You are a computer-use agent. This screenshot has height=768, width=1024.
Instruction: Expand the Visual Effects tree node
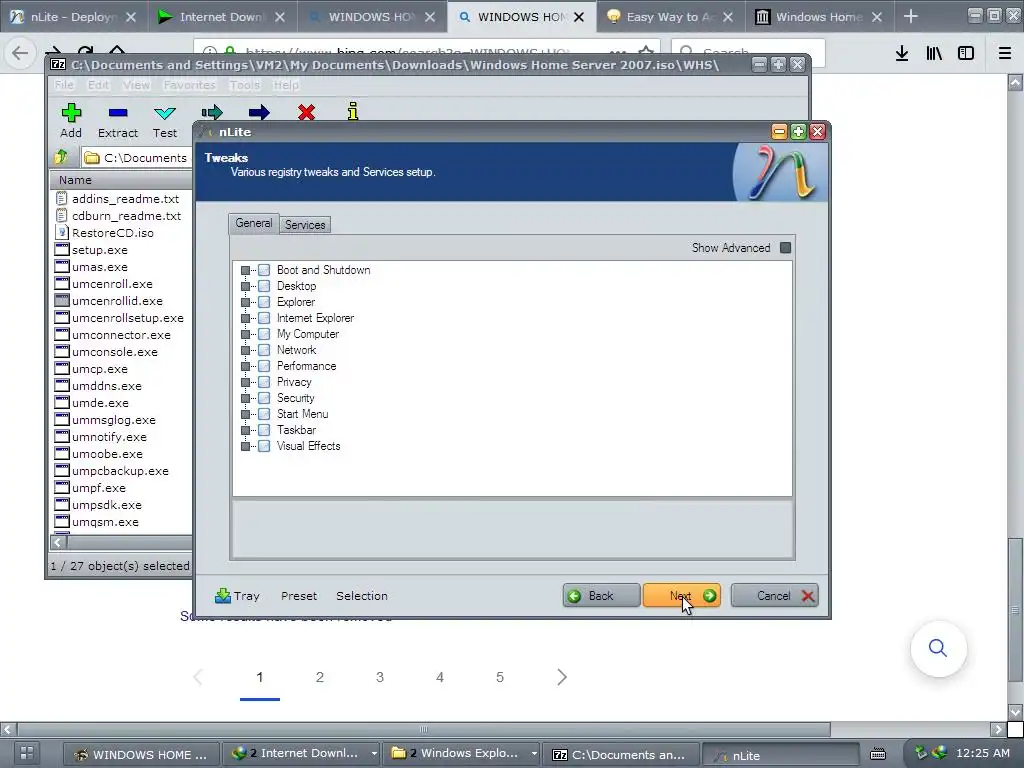tap(246, 446)
